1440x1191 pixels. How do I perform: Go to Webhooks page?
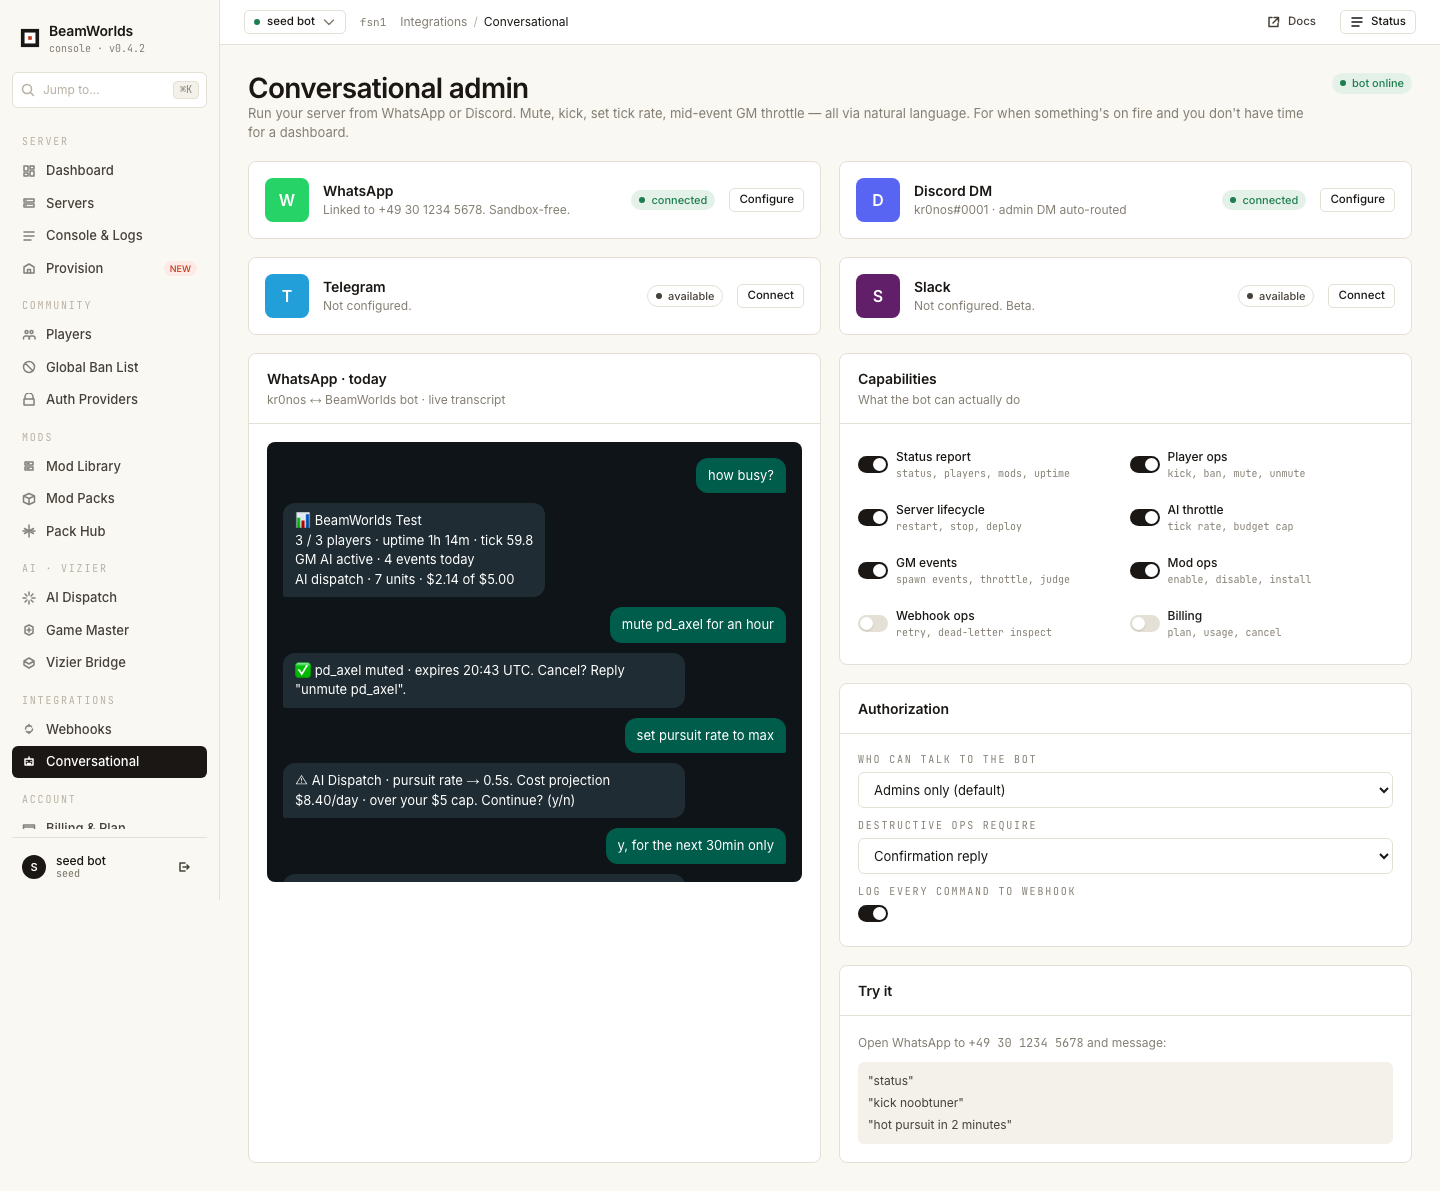[109, 729]
